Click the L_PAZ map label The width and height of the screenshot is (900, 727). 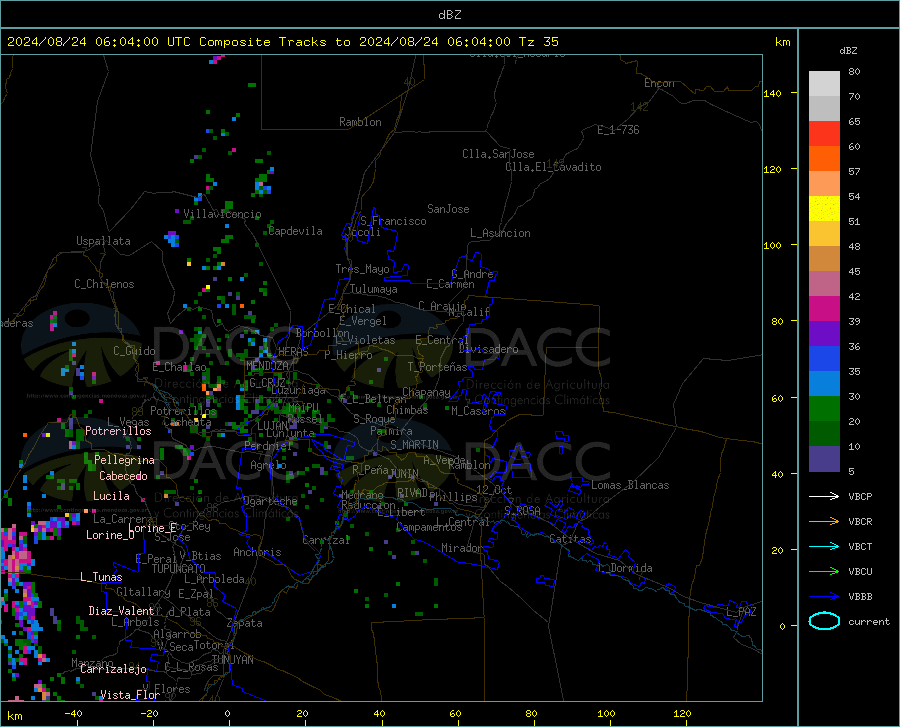741,612
